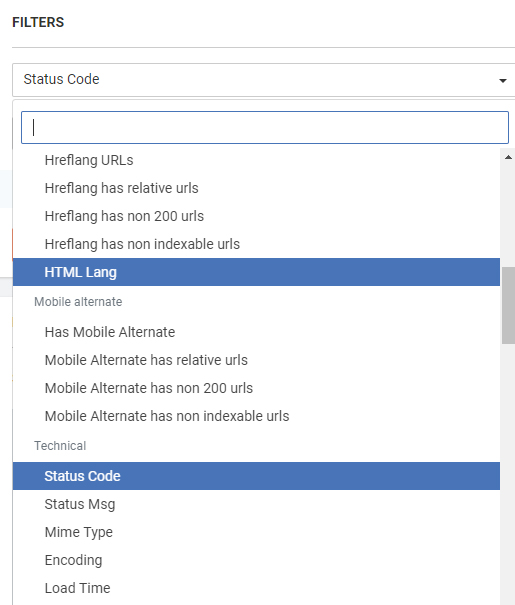Click the scrollbar up arrow

pyautogui.click(x=508, y=157)
